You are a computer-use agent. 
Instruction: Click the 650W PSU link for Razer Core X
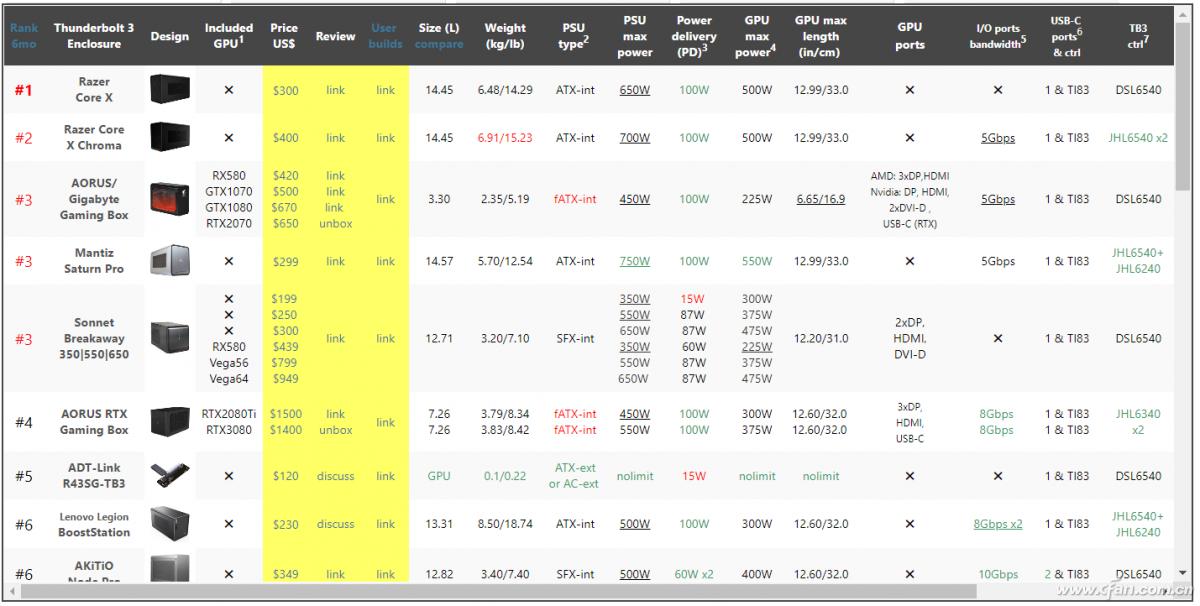pos(634,90)
